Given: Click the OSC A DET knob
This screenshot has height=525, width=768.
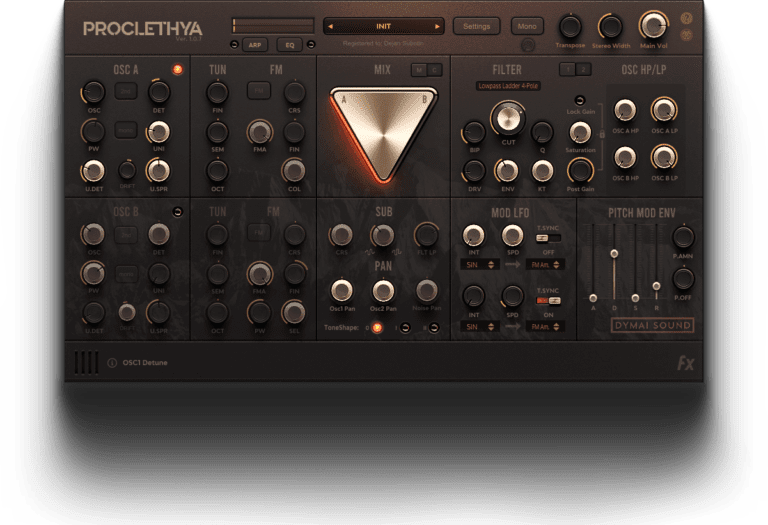Looking at the screenshot, I should (159, 92).
